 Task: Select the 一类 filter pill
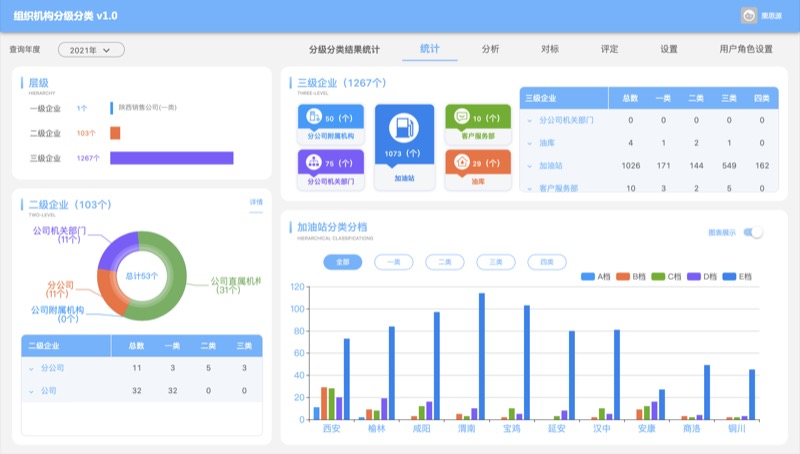[x=393, y=262]
